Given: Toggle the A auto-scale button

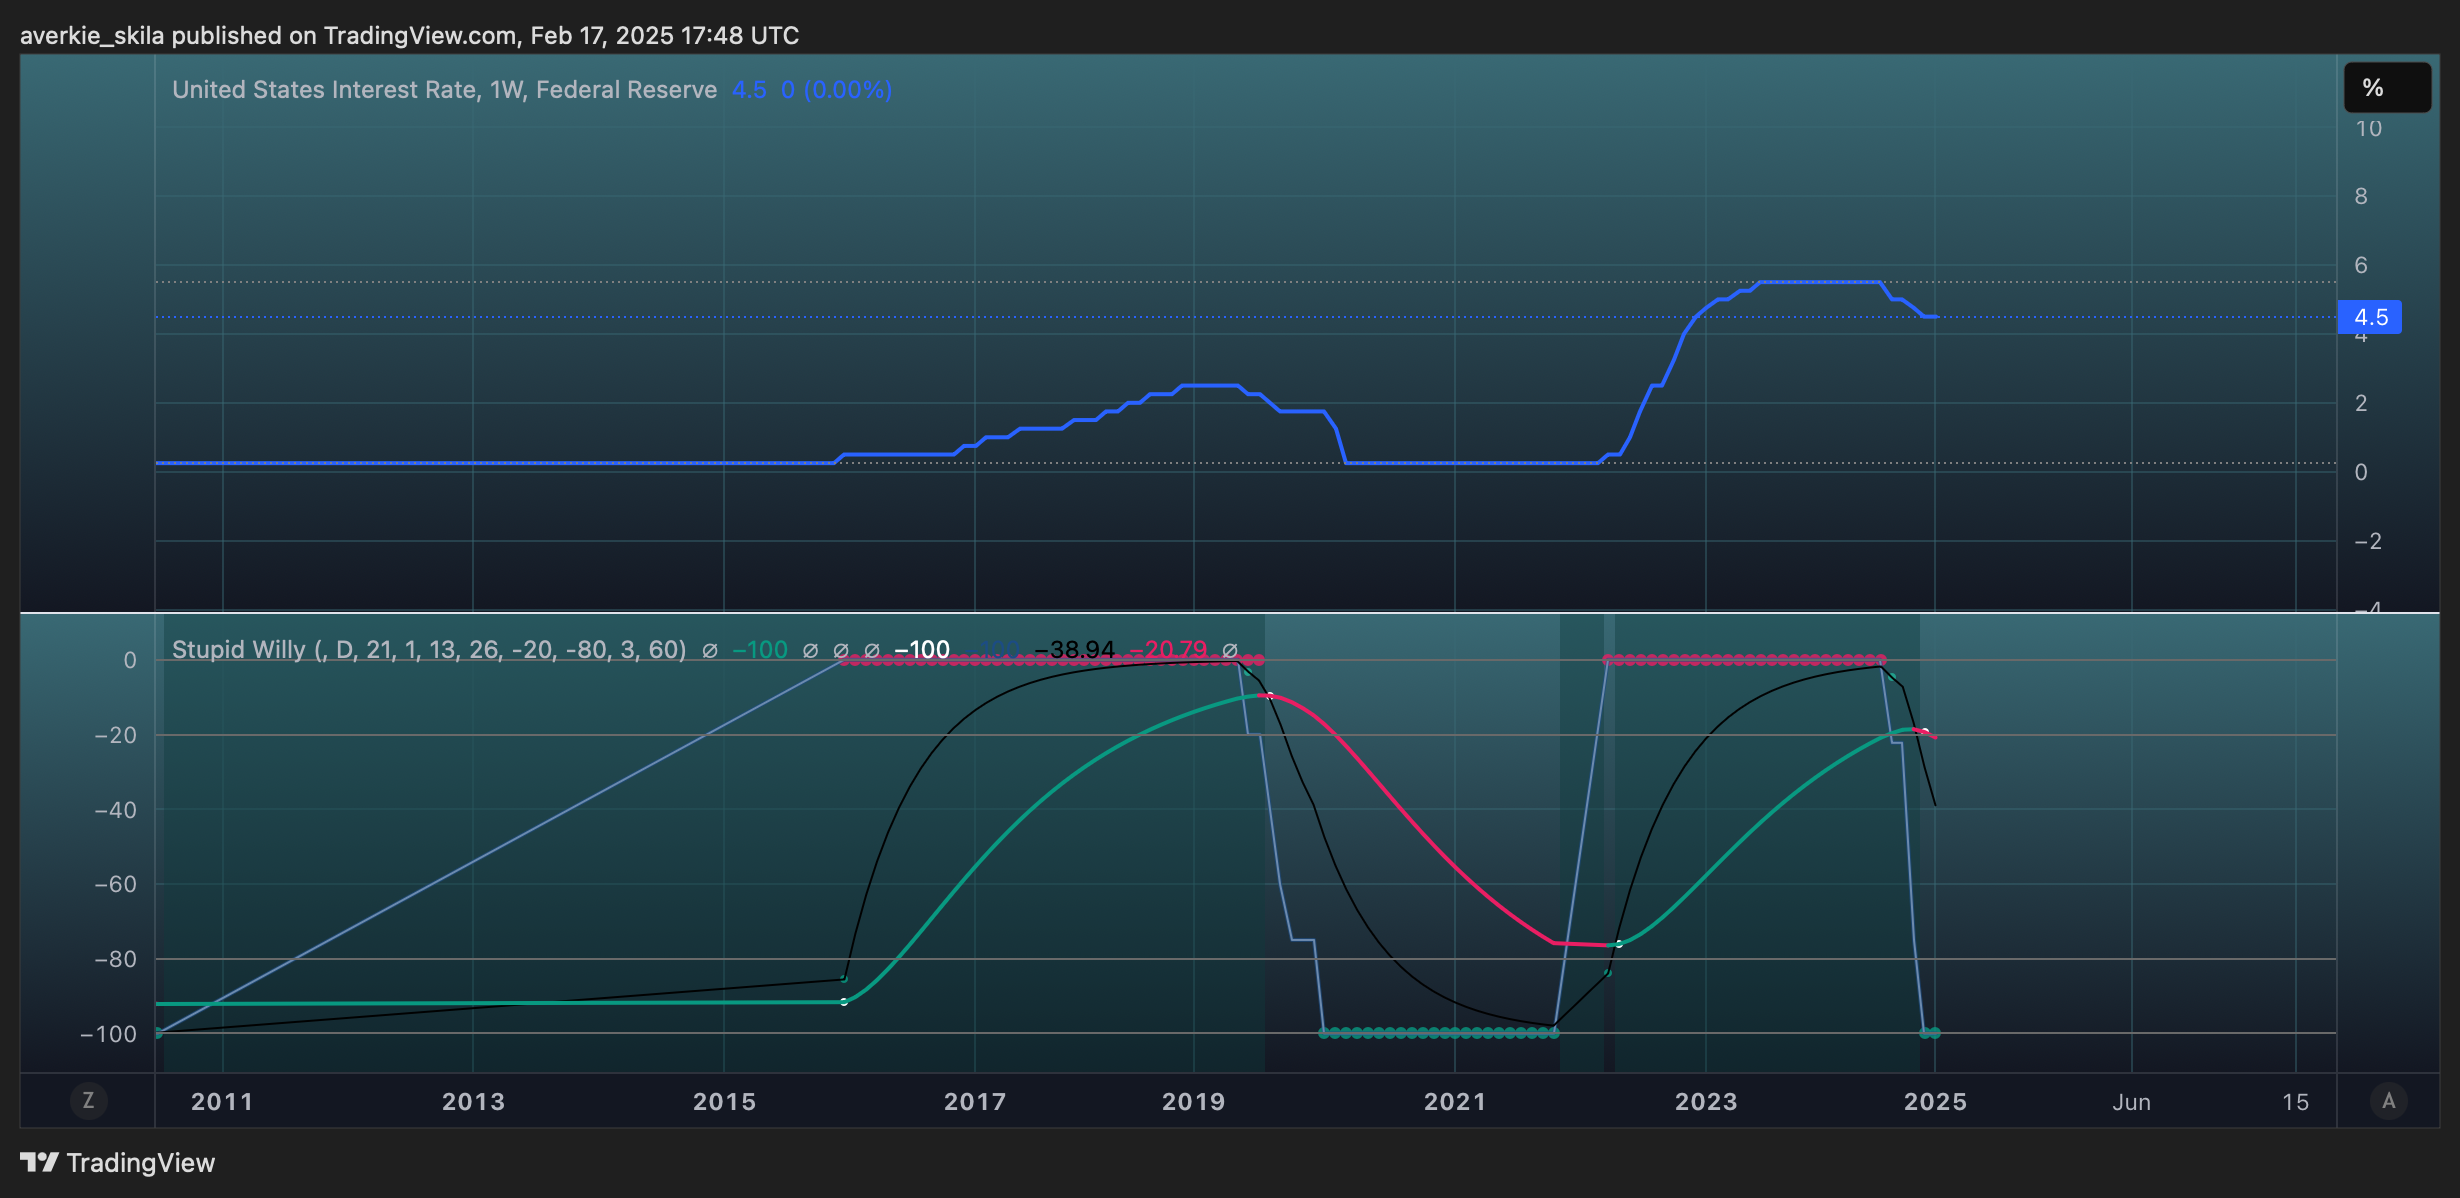Looking at the screenshot, I should (2389, 1101).
